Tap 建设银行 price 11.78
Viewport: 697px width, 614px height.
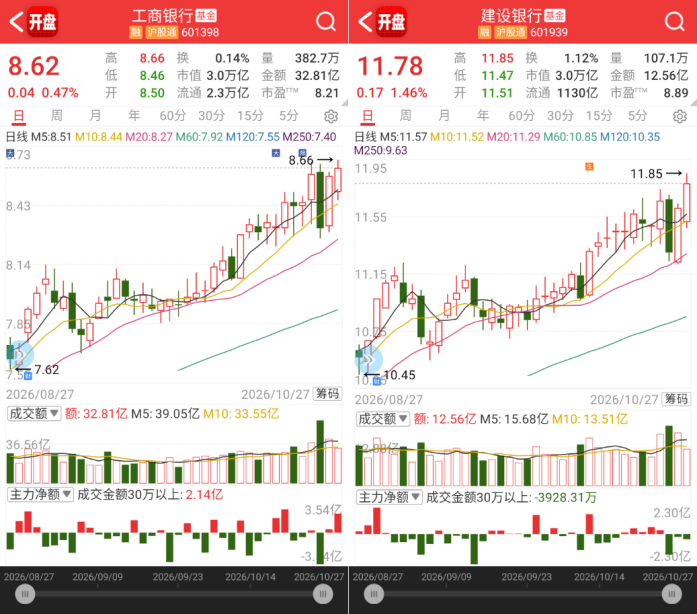(x=390, y=66)
